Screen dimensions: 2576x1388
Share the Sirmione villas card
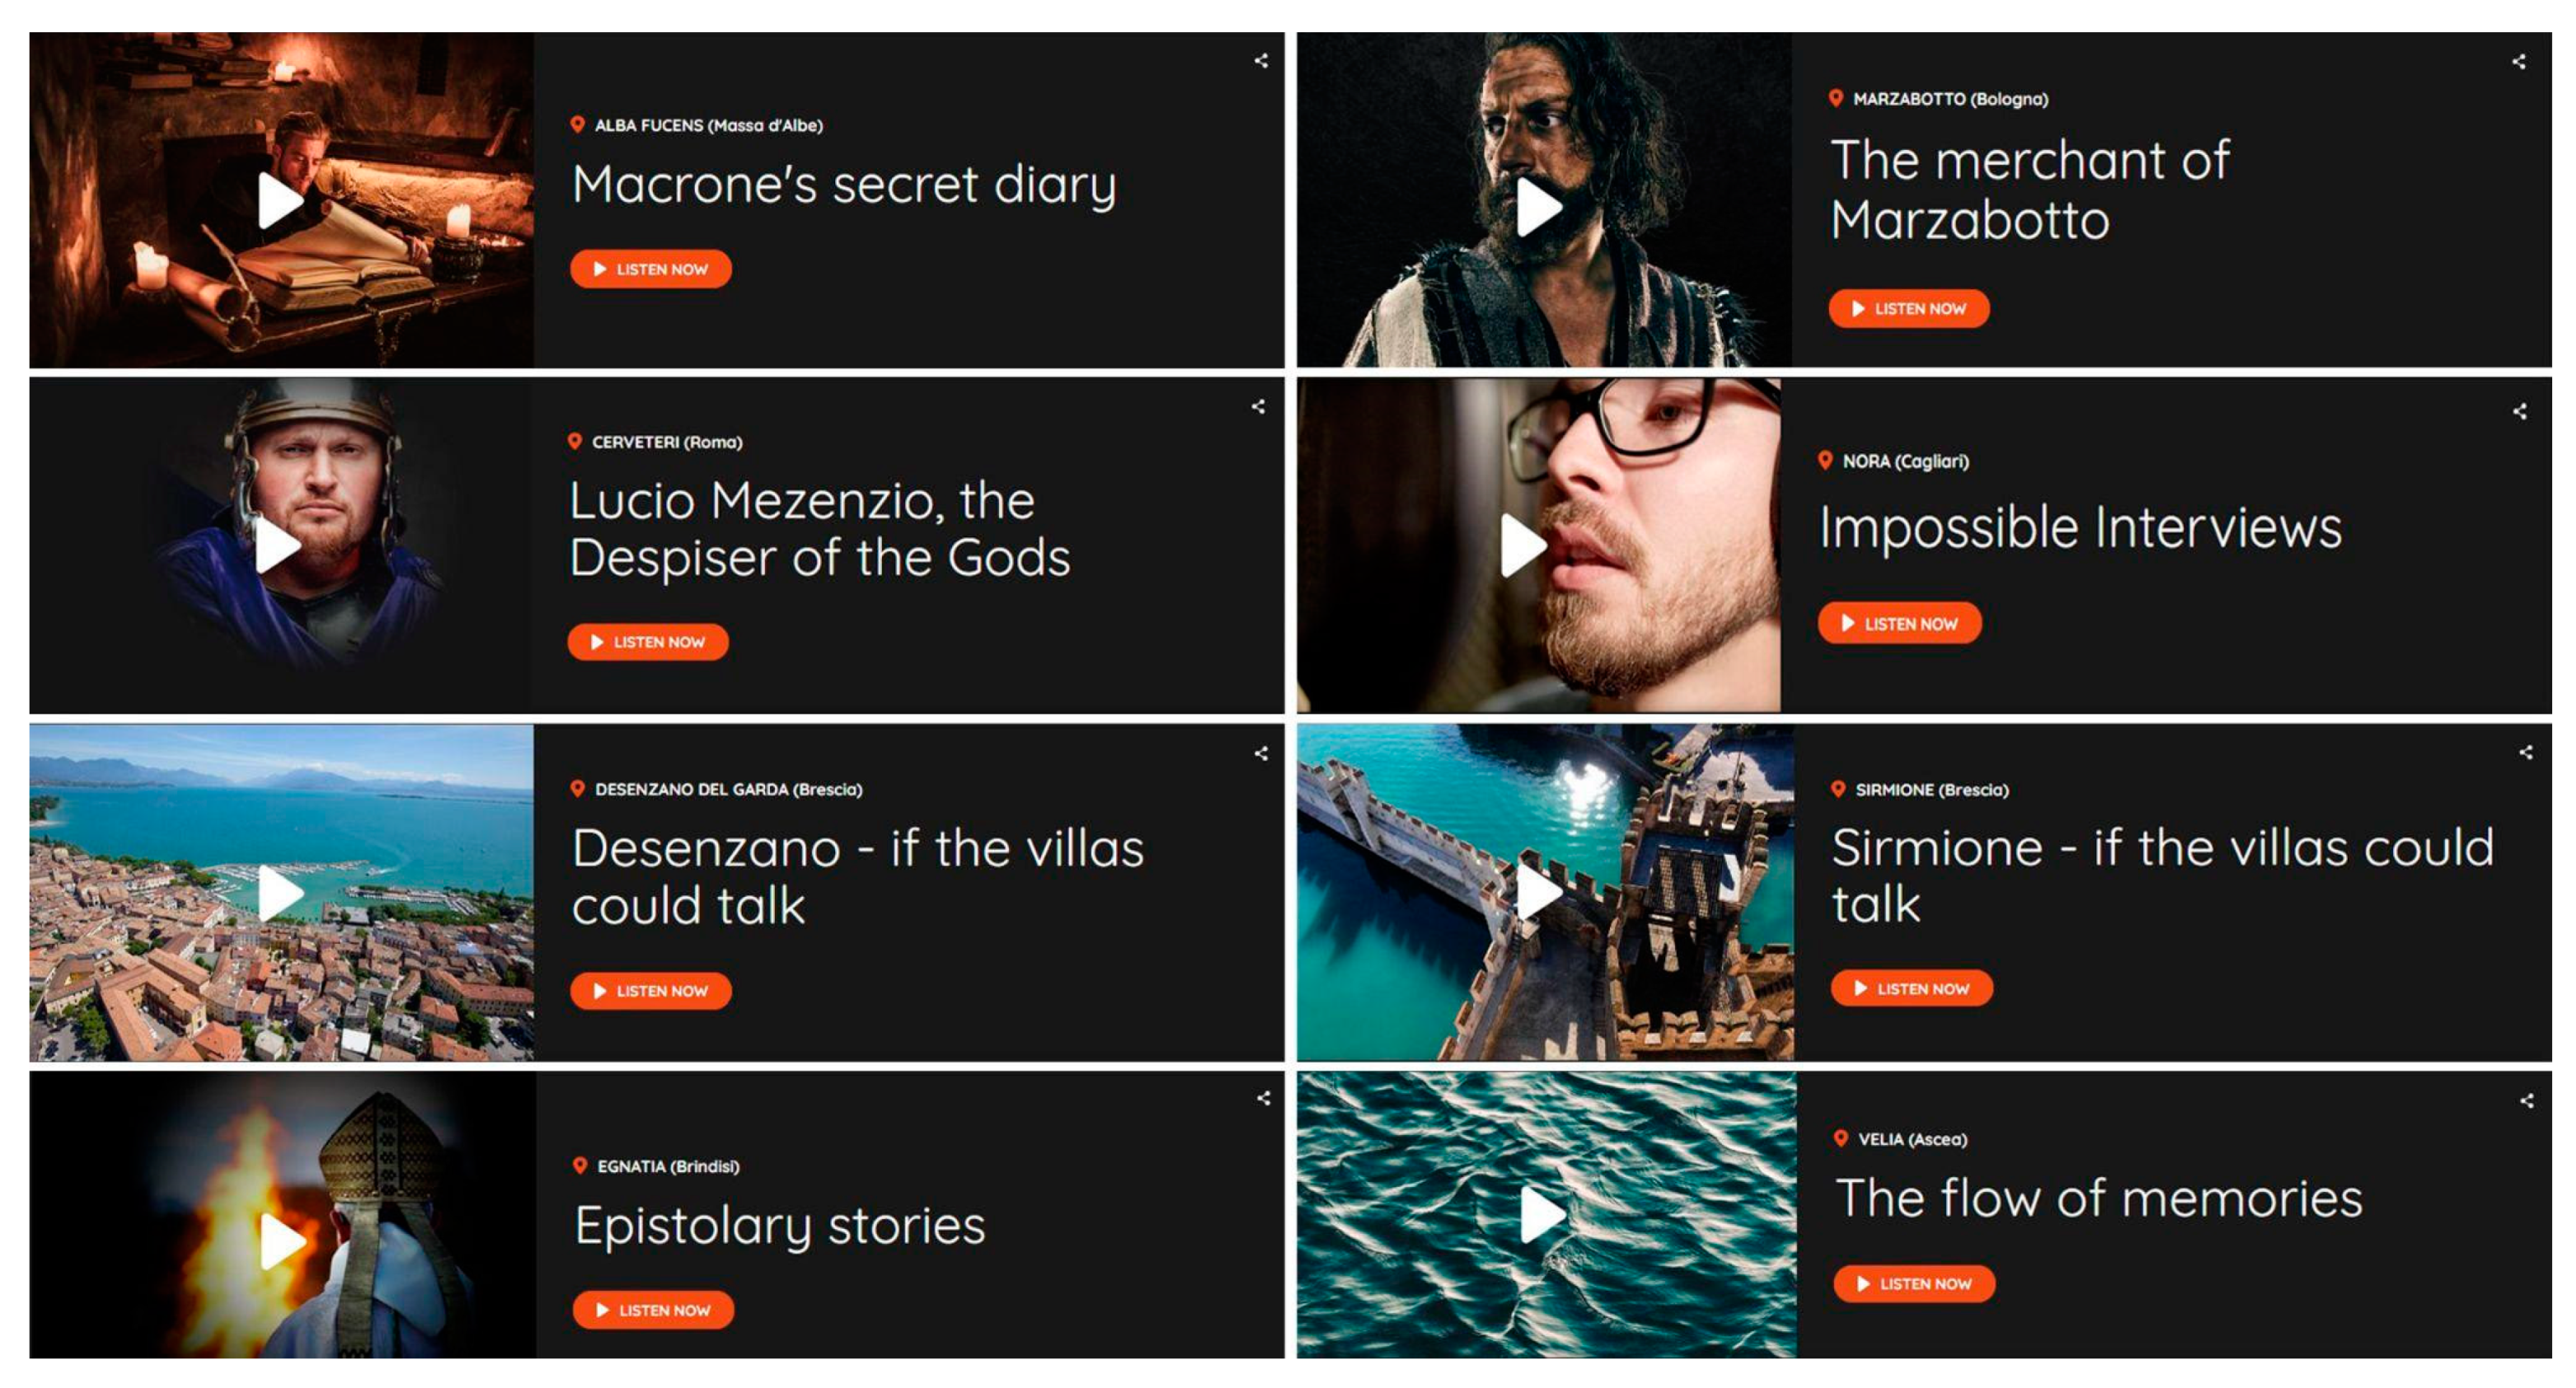[x=2526, y=752]
